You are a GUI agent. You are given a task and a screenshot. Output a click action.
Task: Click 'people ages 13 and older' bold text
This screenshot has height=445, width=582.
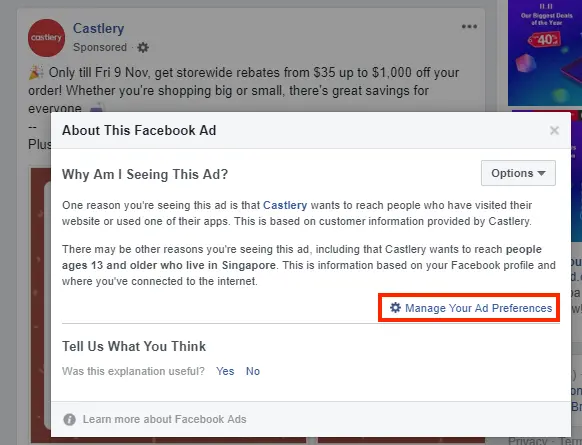[x=302, y=257]
